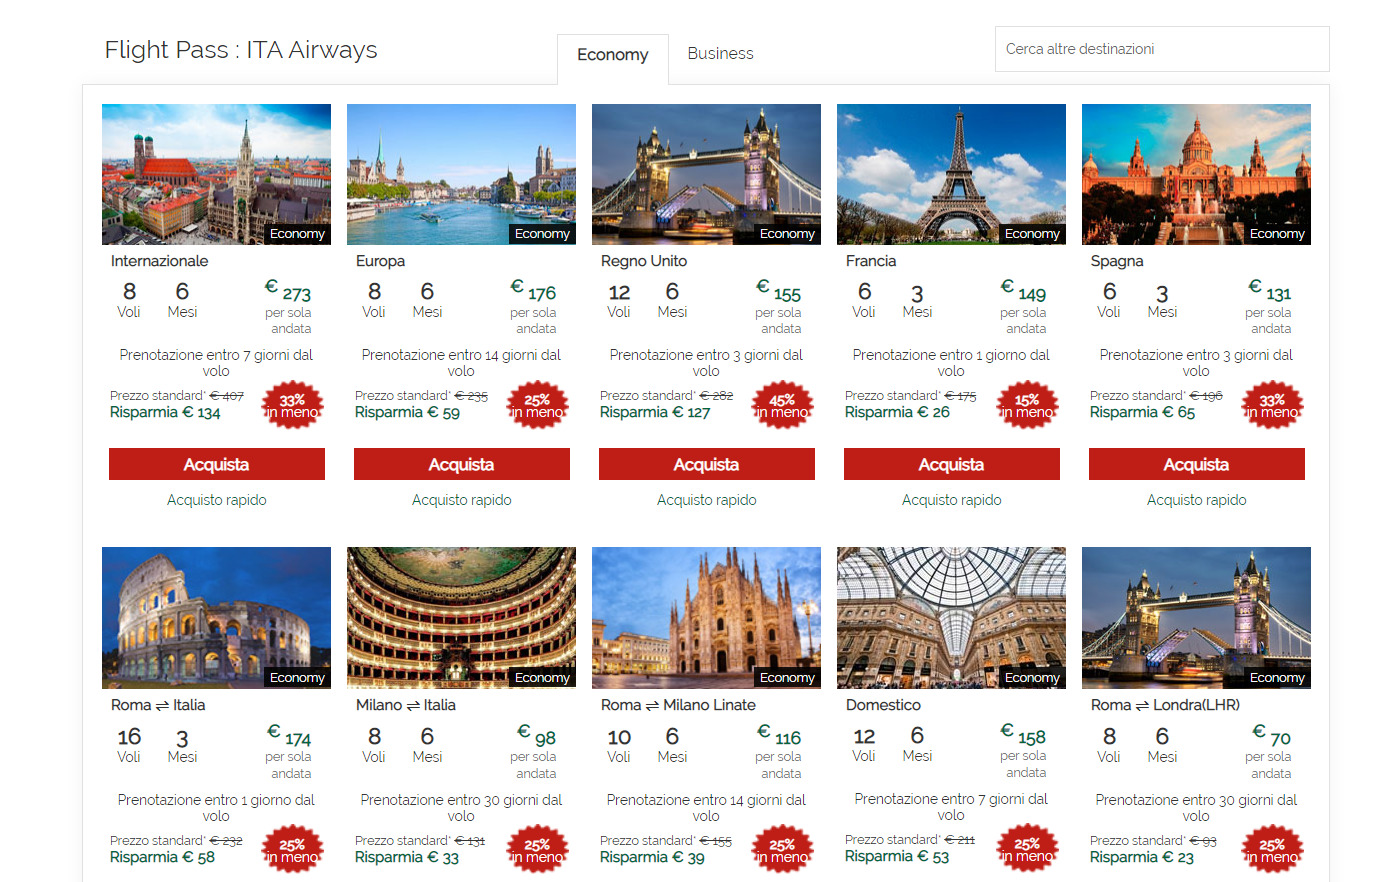Open the Francia Eiffel Tower photo

[x=951, y=174]
